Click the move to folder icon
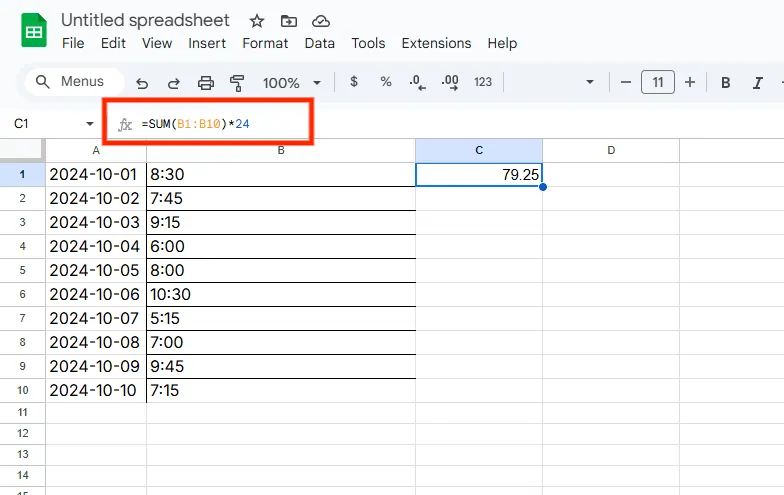This screenshot has width=784, height=495. click(x=288, y=21)
